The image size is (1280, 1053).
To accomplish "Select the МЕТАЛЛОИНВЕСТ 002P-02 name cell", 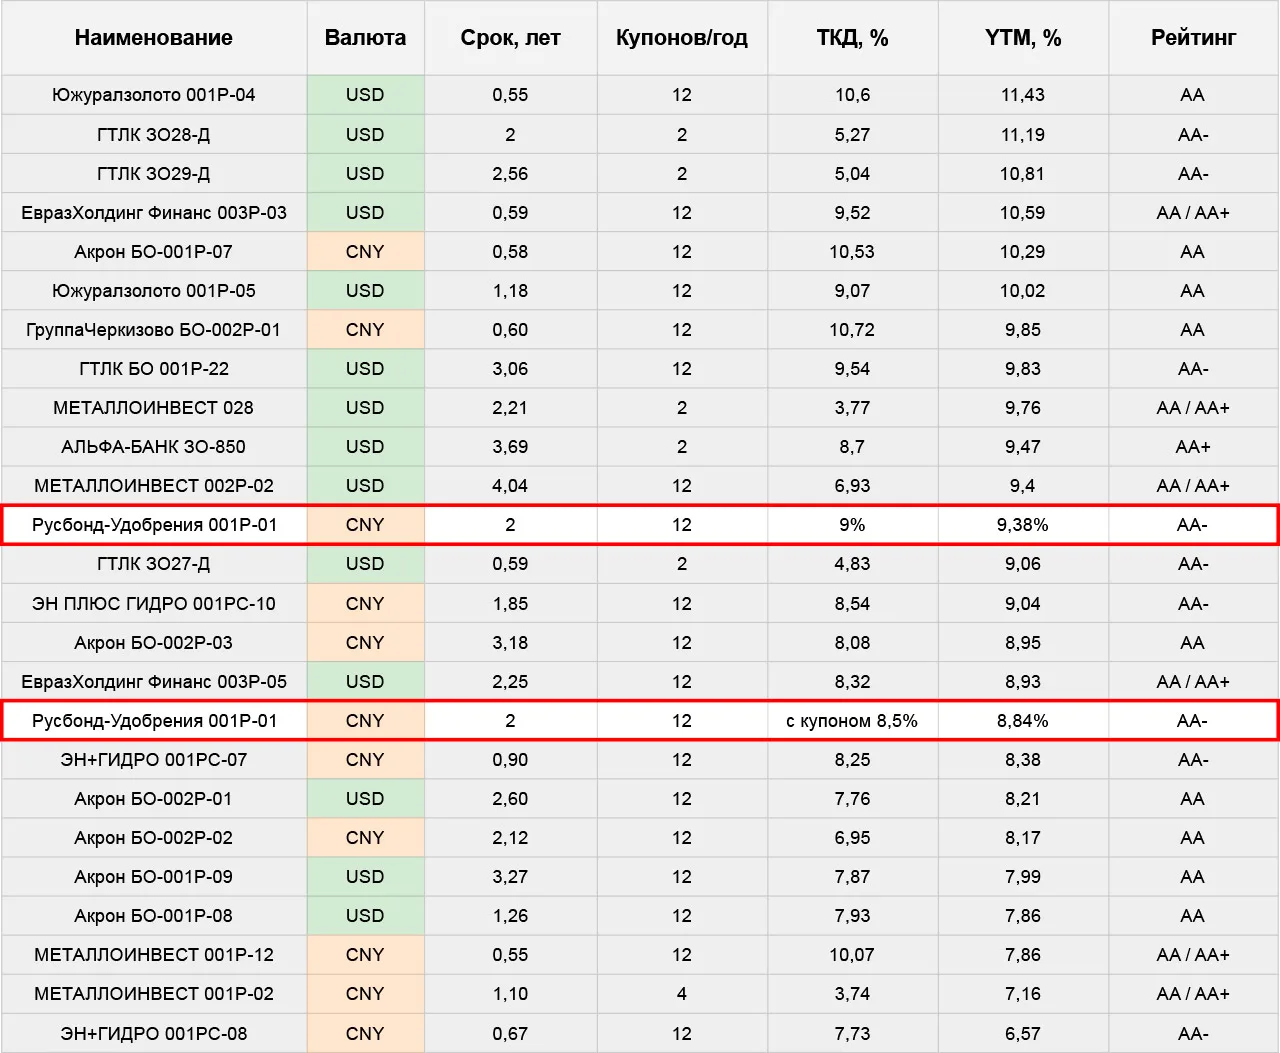I will pyautogui.click(x=154, y=485).
